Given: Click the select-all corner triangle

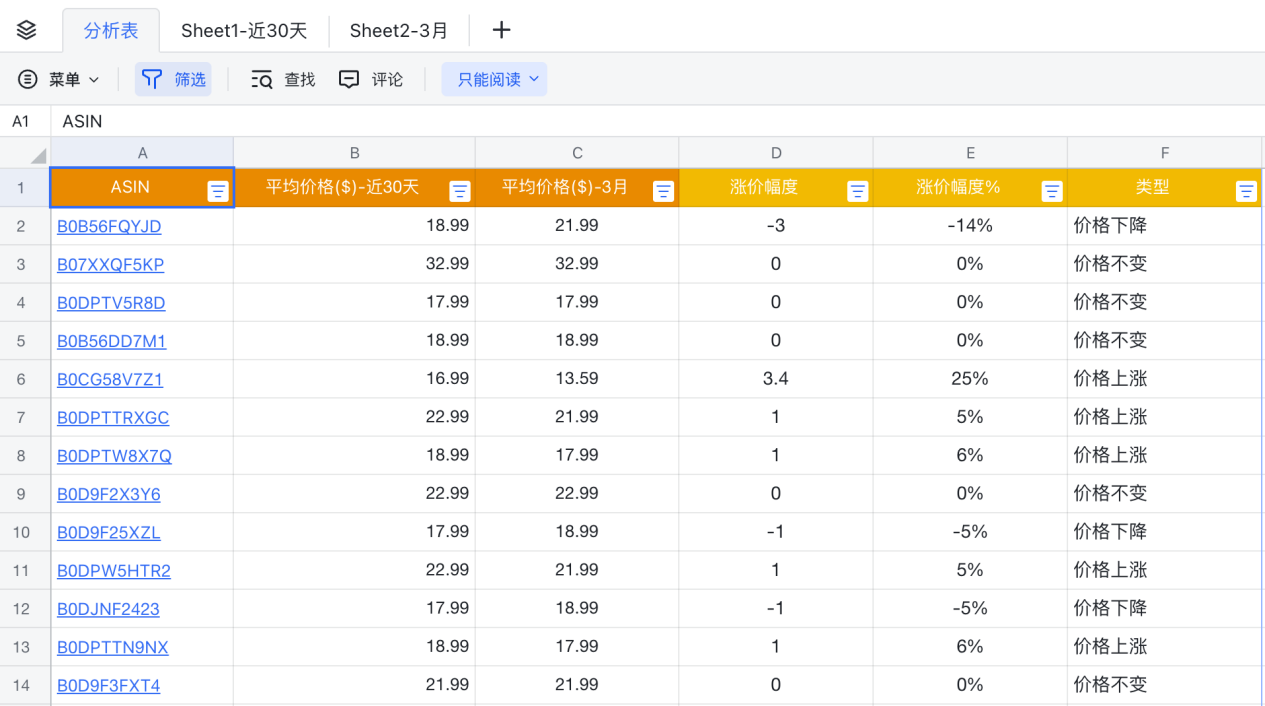Looking at the screenshot, I should click(x=37, y=155).
